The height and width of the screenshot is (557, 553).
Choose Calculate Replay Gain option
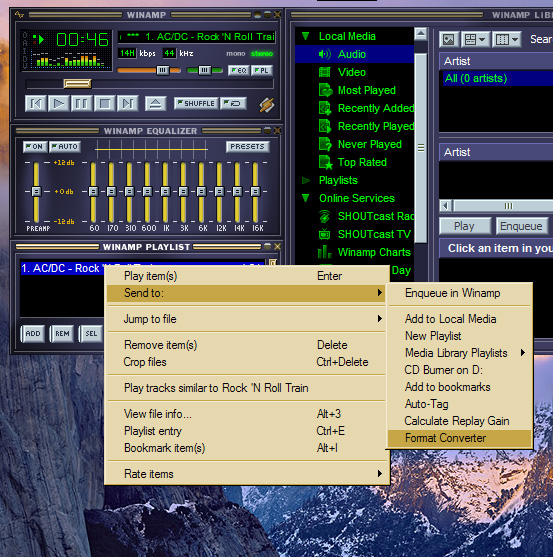click(x=459, y=421)
